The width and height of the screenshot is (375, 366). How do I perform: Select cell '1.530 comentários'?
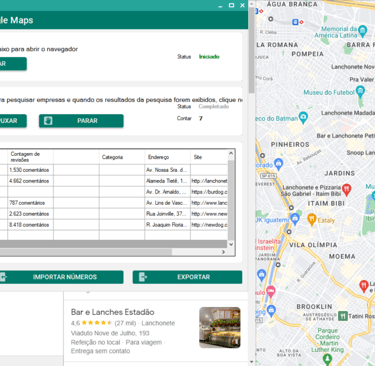pyautogui.click(x=30, y=170)
